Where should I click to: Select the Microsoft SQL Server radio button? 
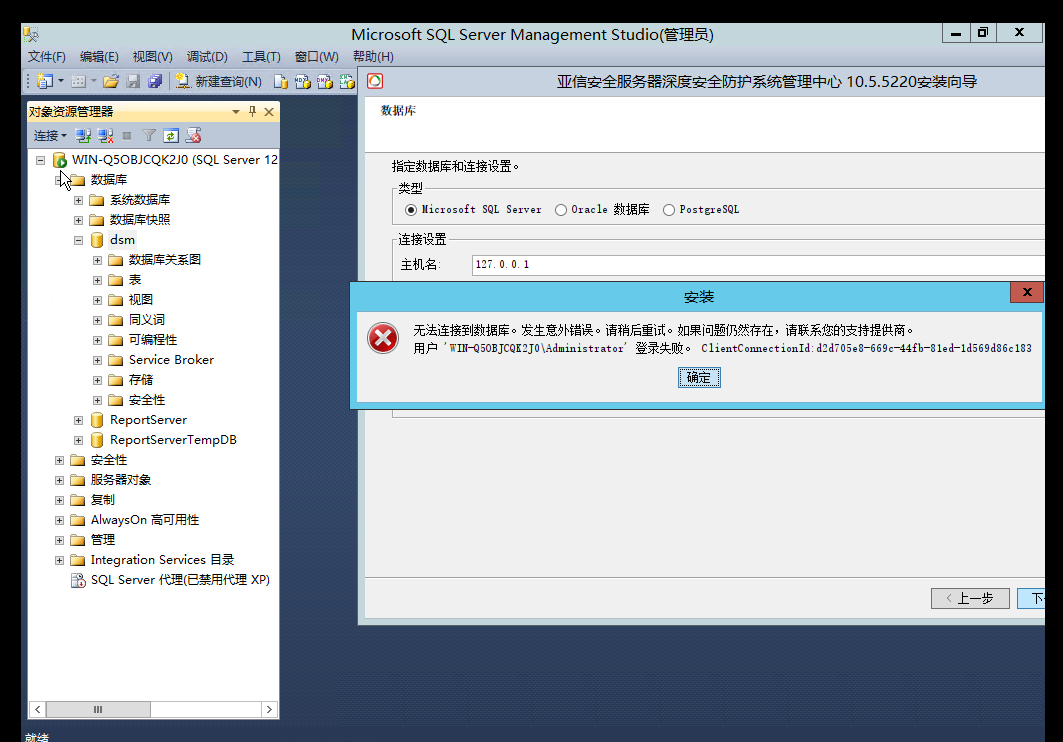pyautogui.click(x=411, y=210)
